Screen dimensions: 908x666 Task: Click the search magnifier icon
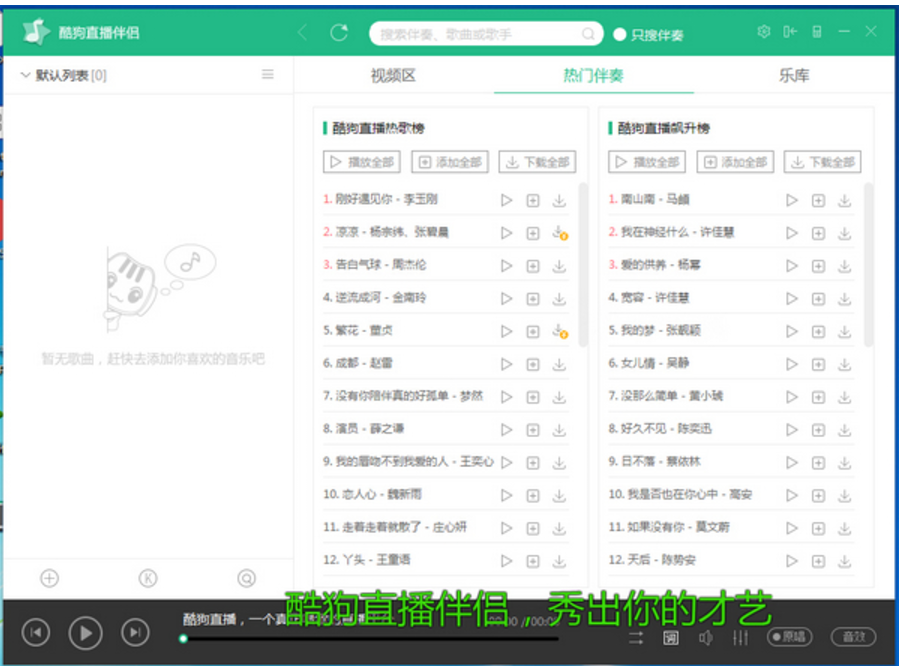point(588,34)
